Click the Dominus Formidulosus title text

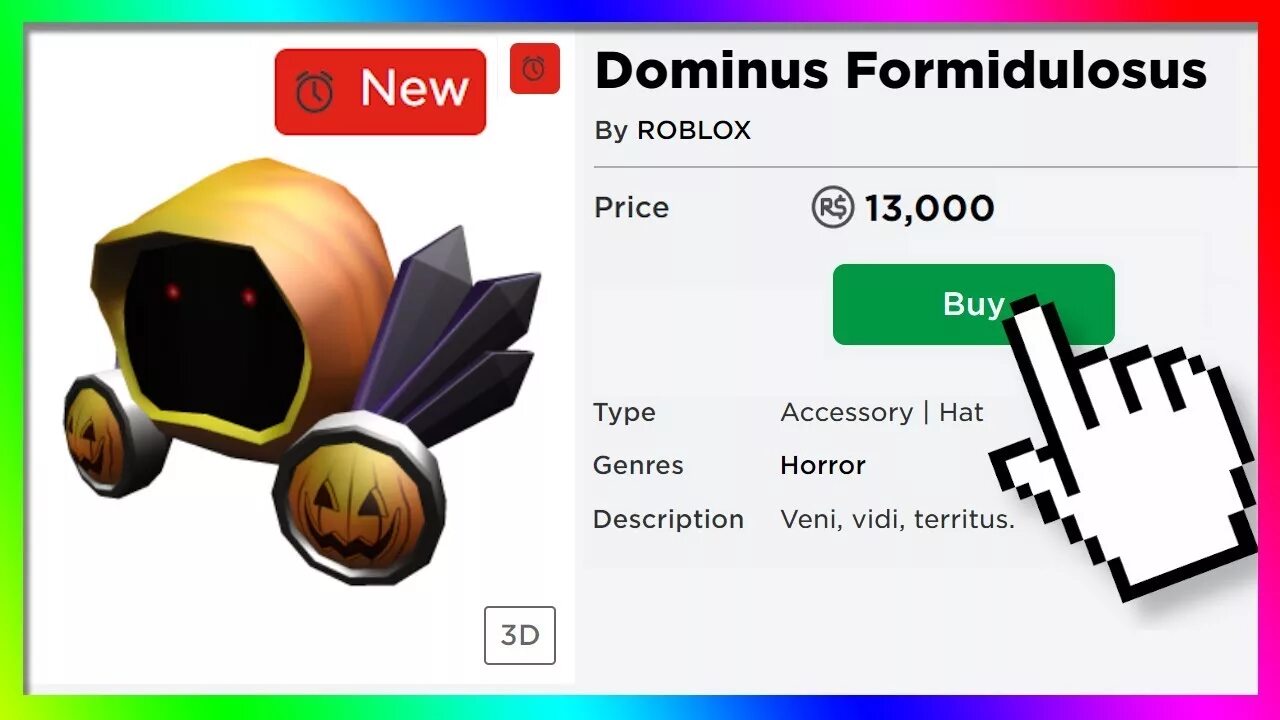click(900, 71)
